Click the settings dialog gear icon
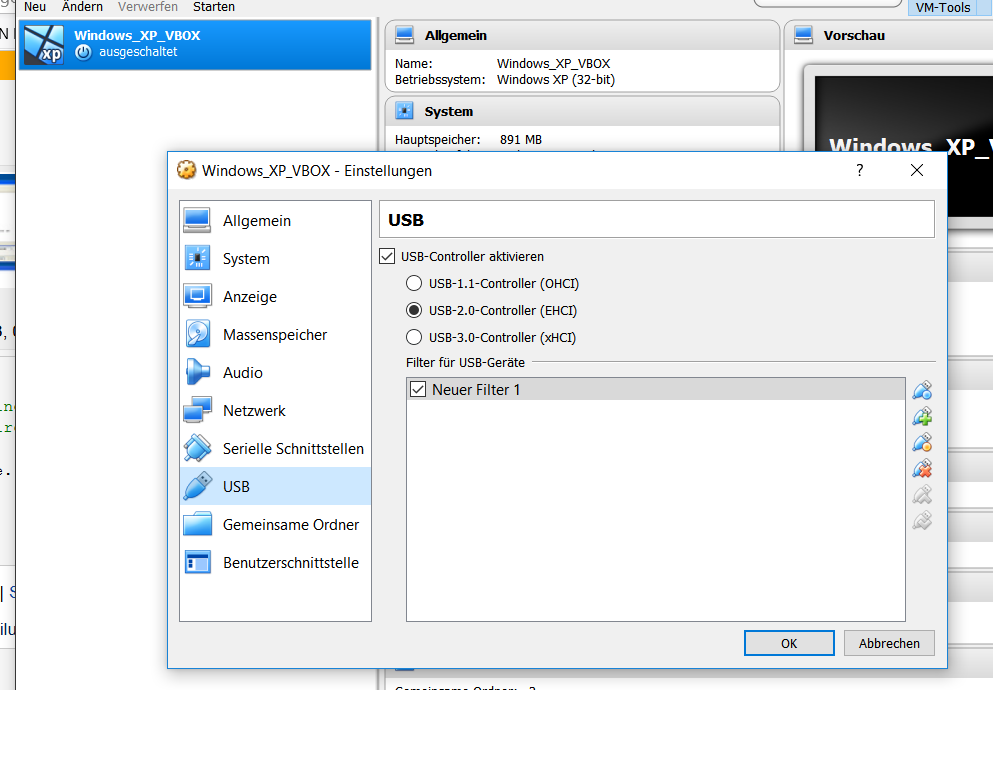 pyautogui.click(x=186, y=170)
